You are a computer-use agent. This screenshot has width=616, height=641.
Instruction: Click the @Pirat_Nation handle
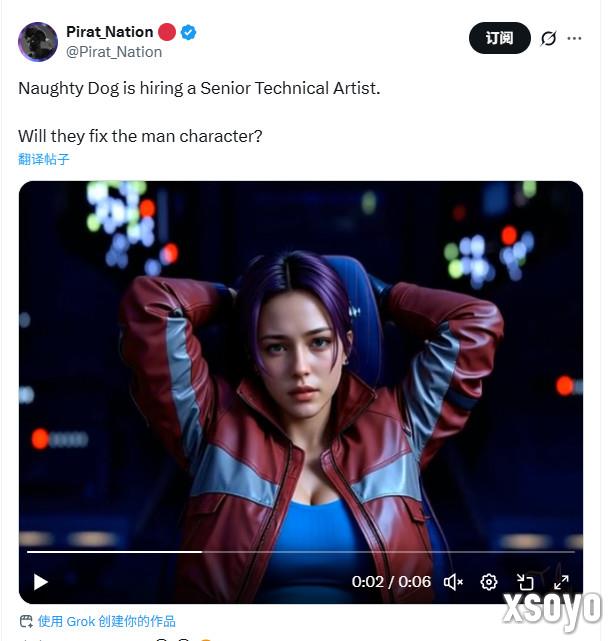[114, 51]
